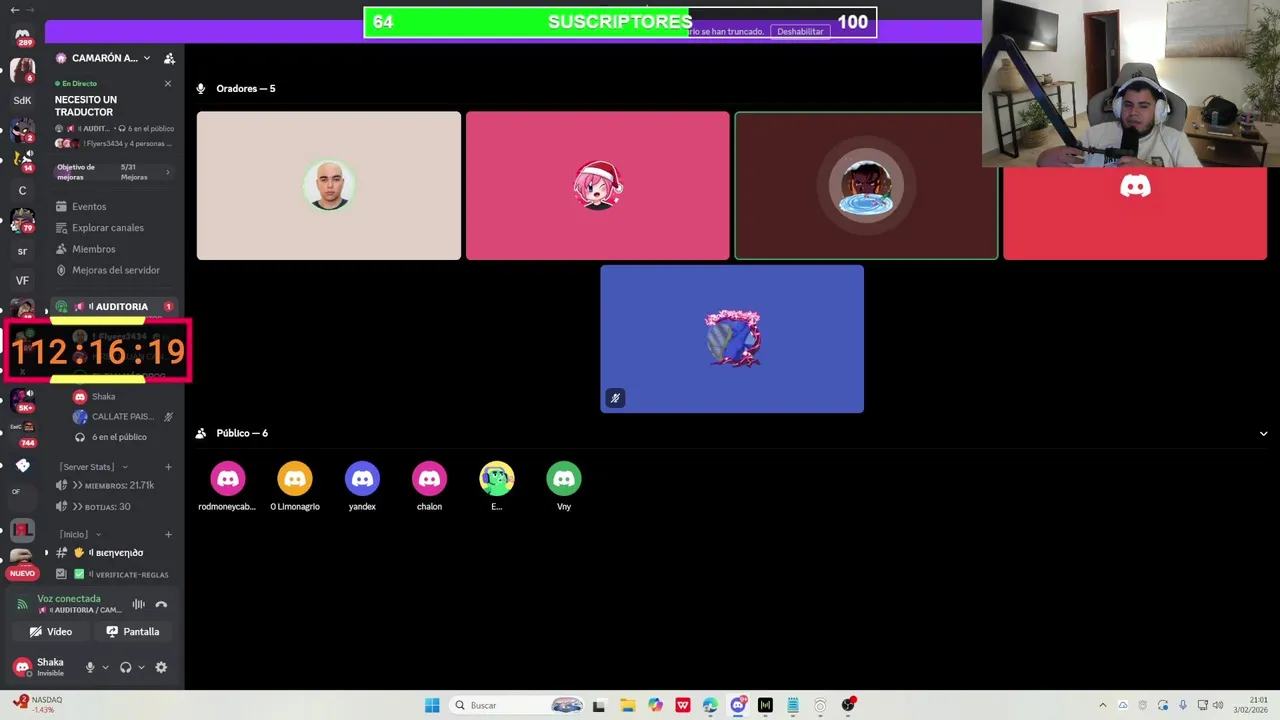
Task: Collapse the Inicio category
Action: [79, 535]
